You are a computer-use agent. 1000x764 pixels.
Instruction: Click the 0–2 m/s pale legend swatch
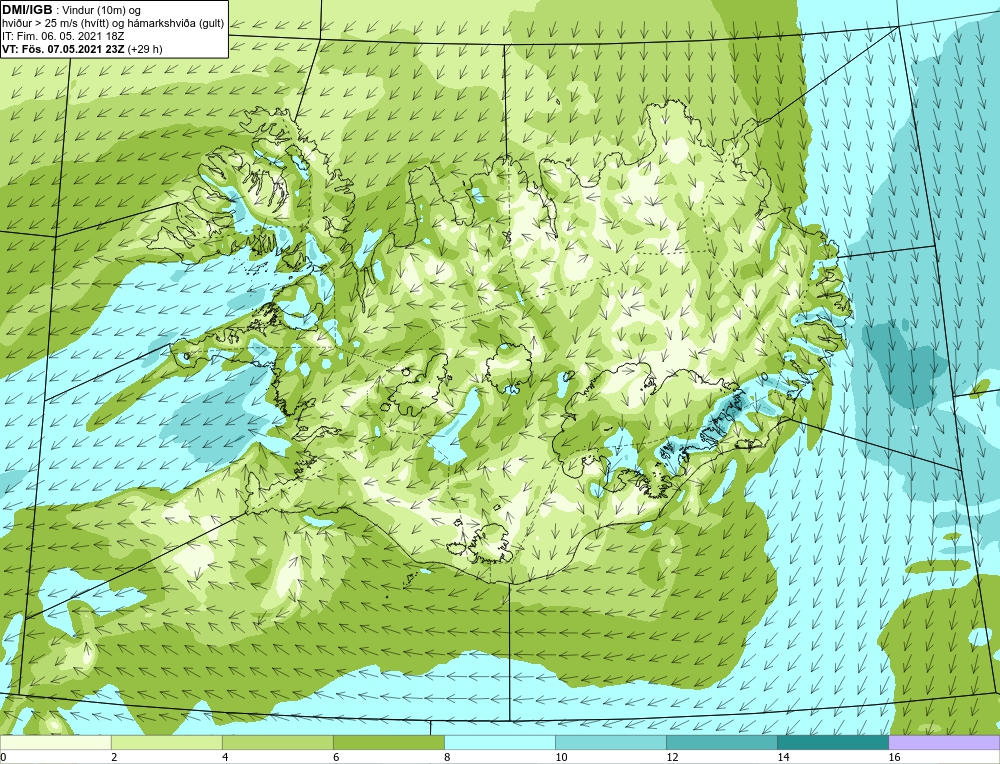coord(55,742)
